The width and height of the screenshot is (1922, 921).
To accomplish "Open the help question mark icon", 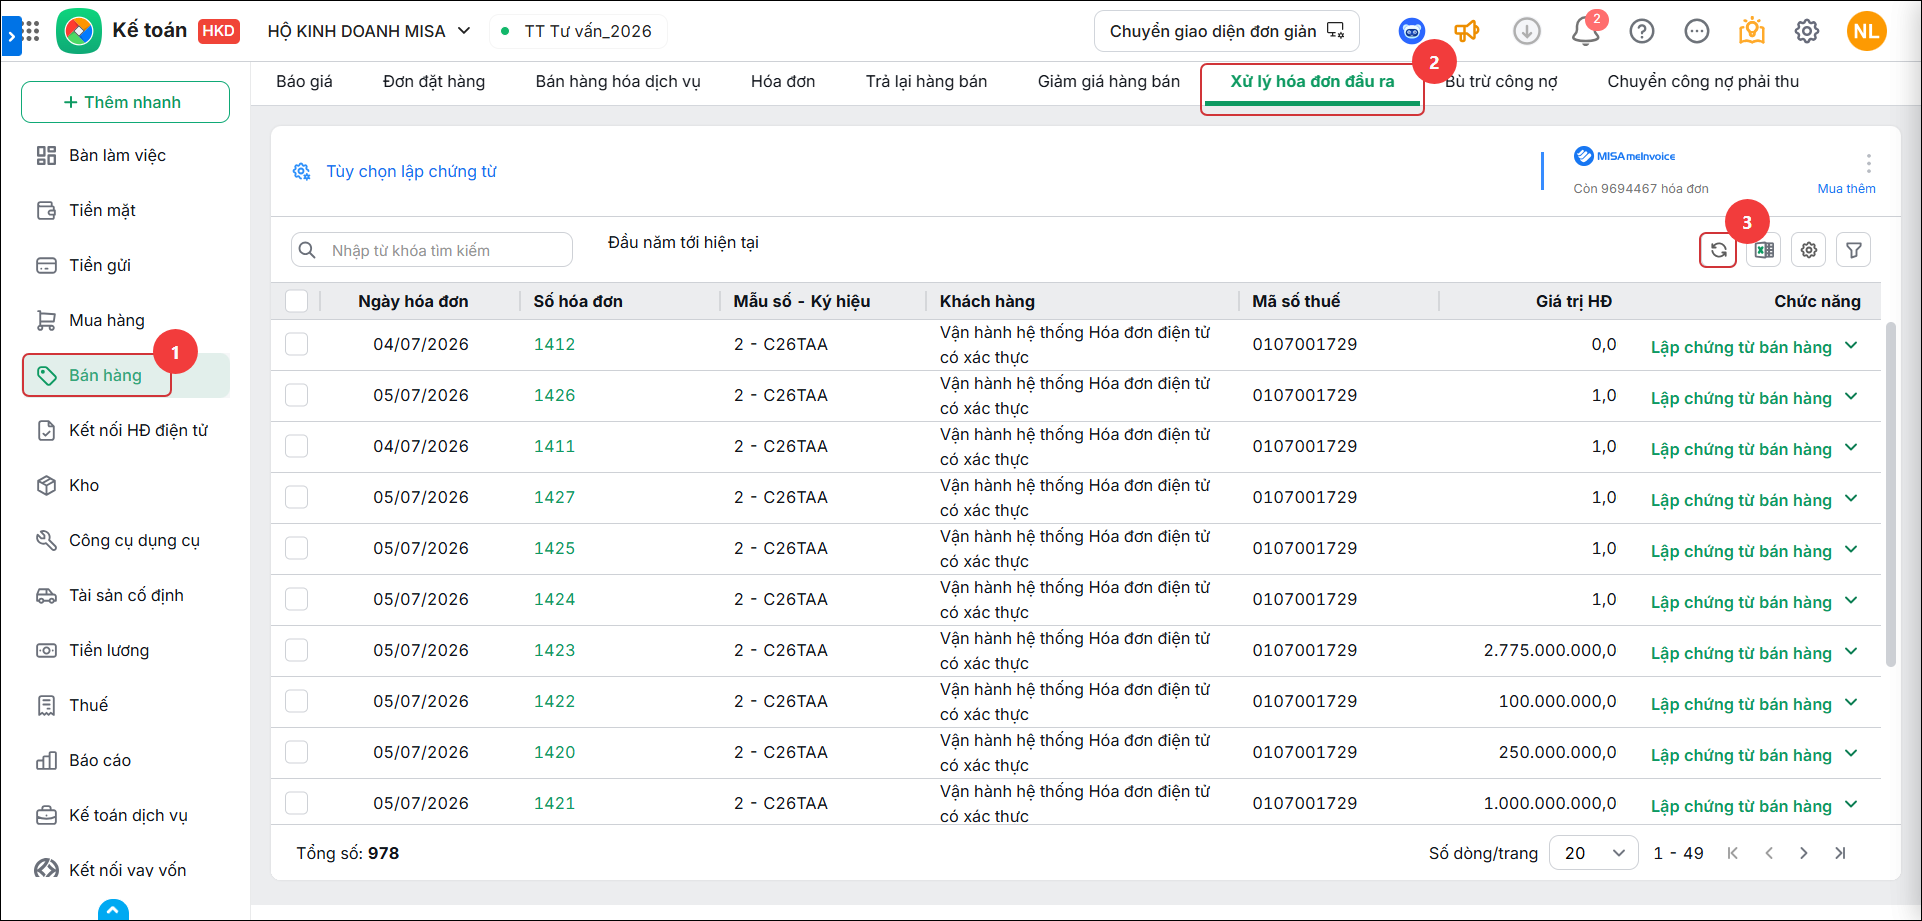I will pos(1641,31).
